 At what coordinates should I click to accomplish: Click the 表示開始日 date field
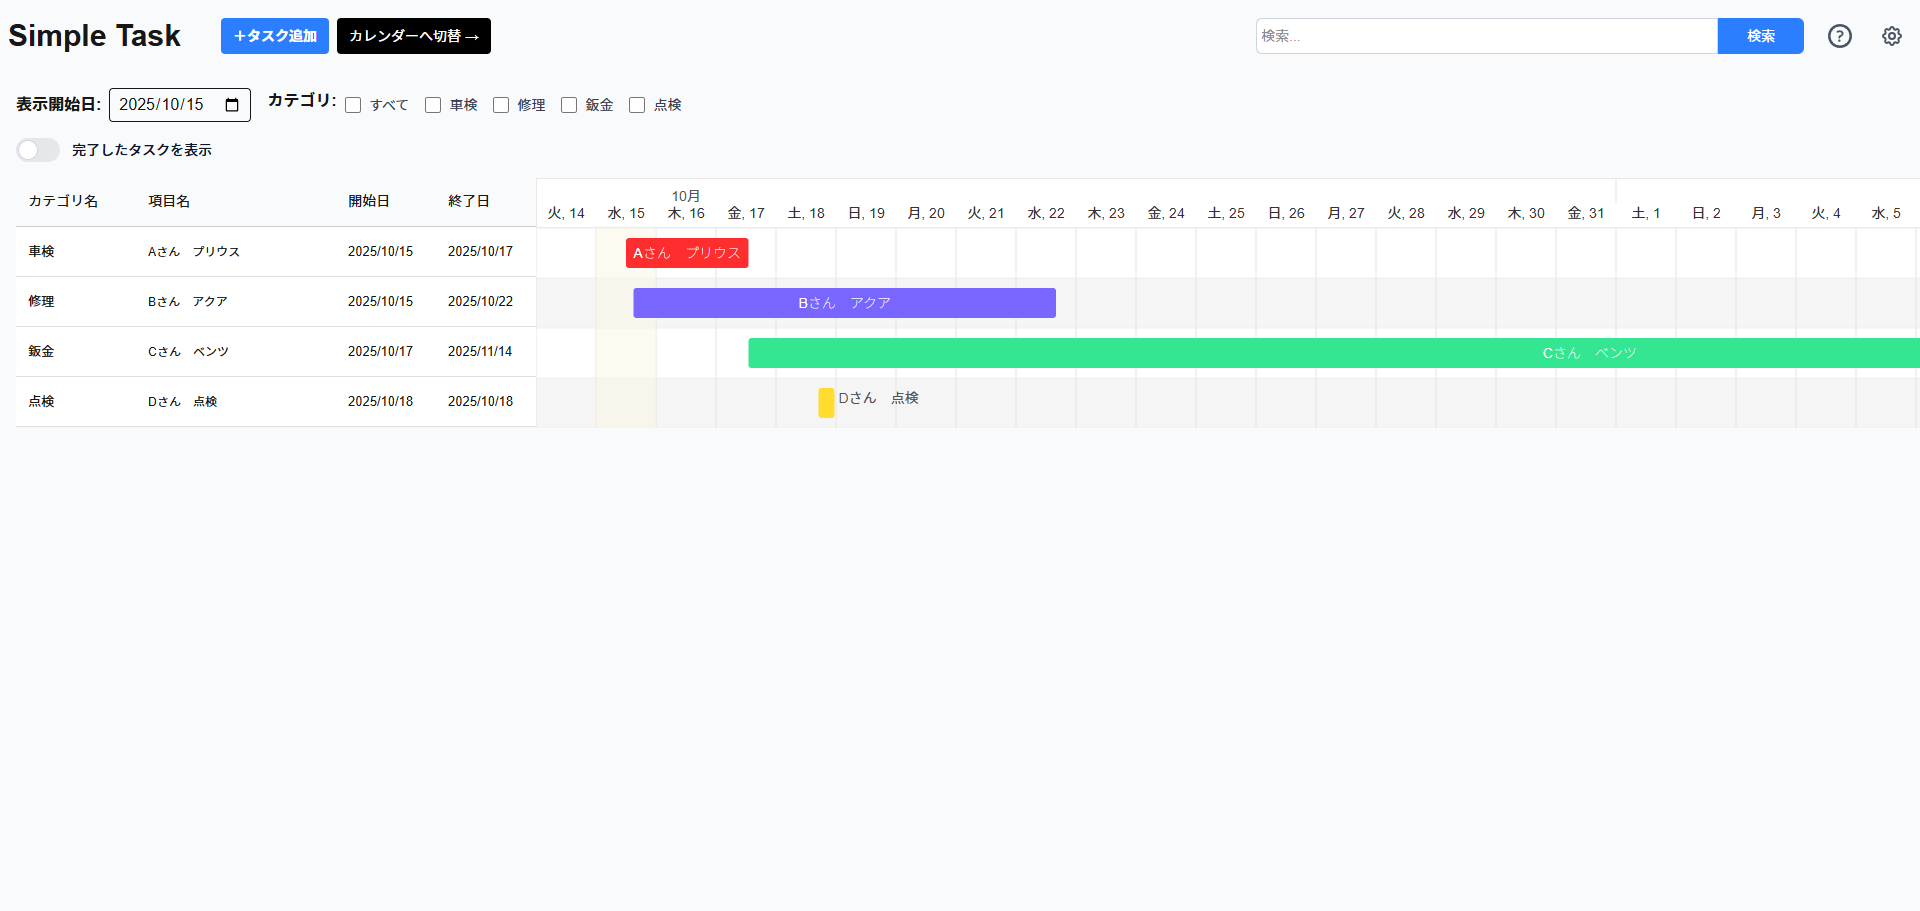pyautogui.click(x=165, y=105)
